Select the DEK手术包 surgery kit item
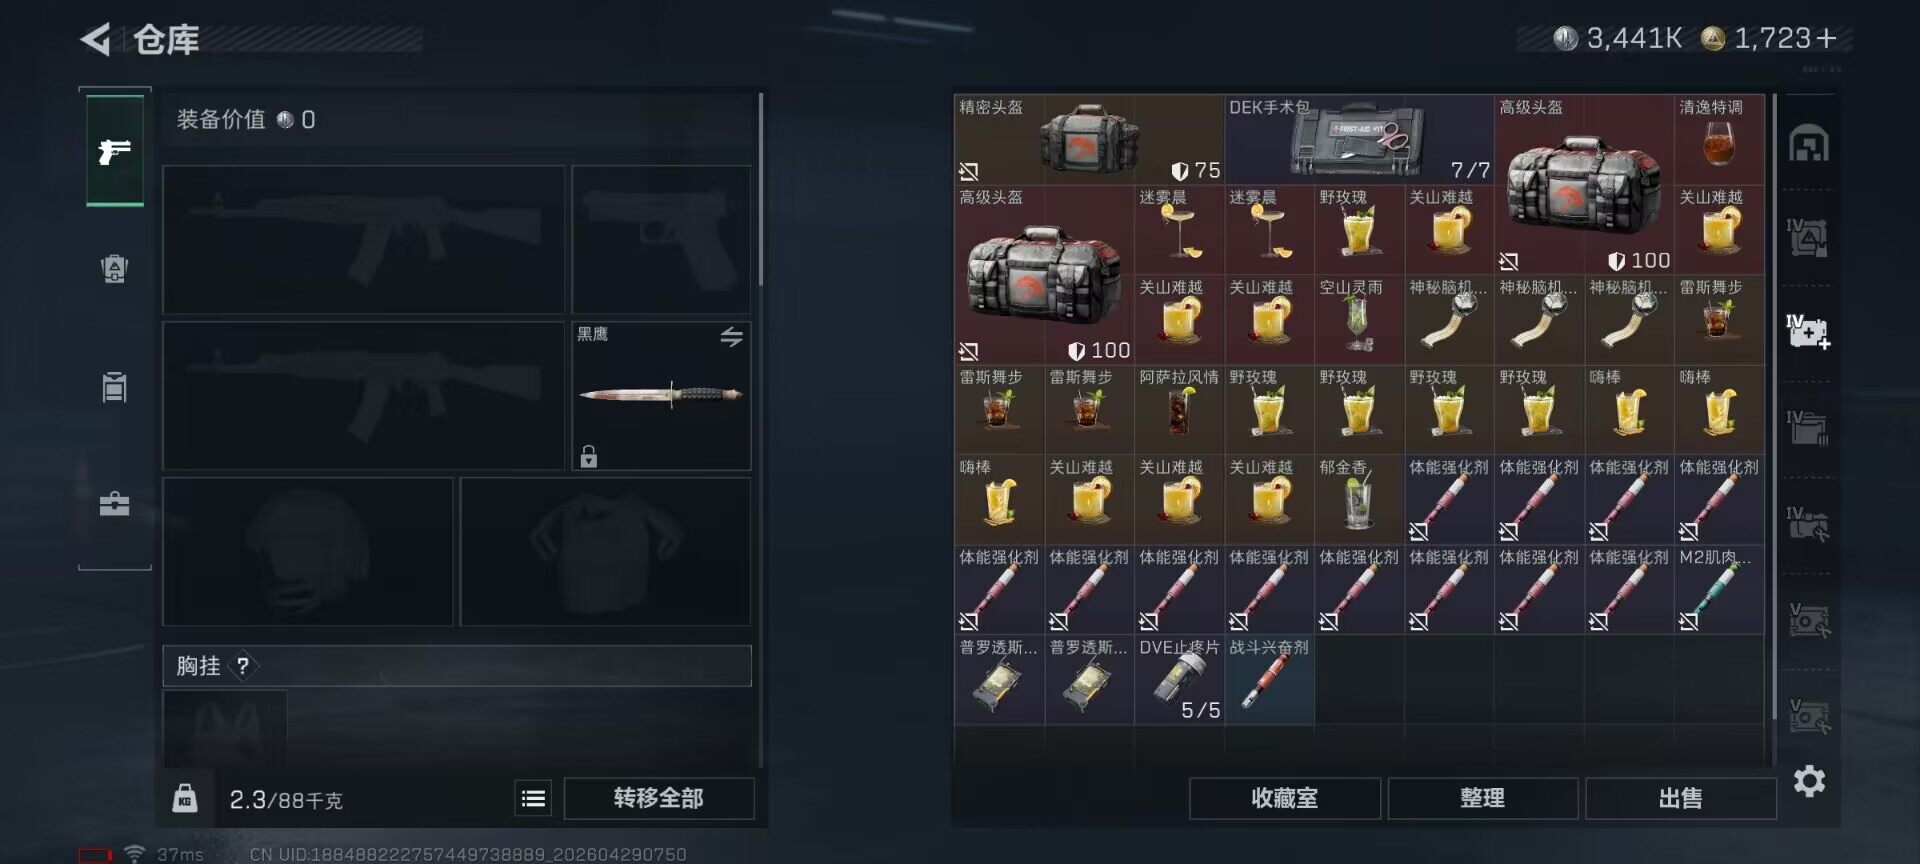Screen dimensions: 1920x864 click(x=1360, y=140)
